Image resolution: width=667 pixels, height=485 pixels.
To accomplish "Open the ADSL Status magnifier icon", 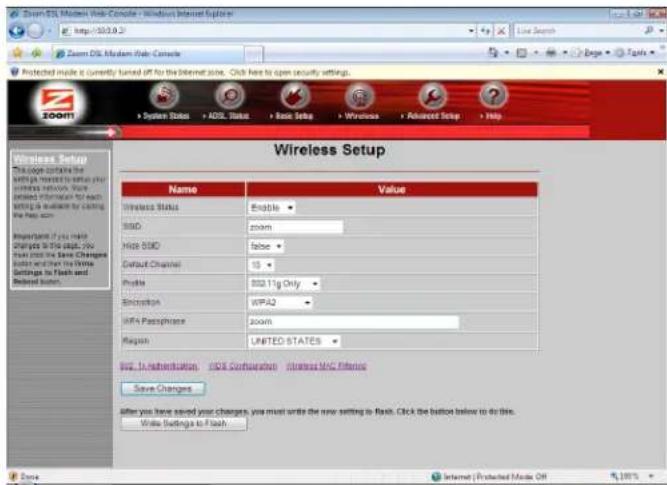I will pos(230,96).
